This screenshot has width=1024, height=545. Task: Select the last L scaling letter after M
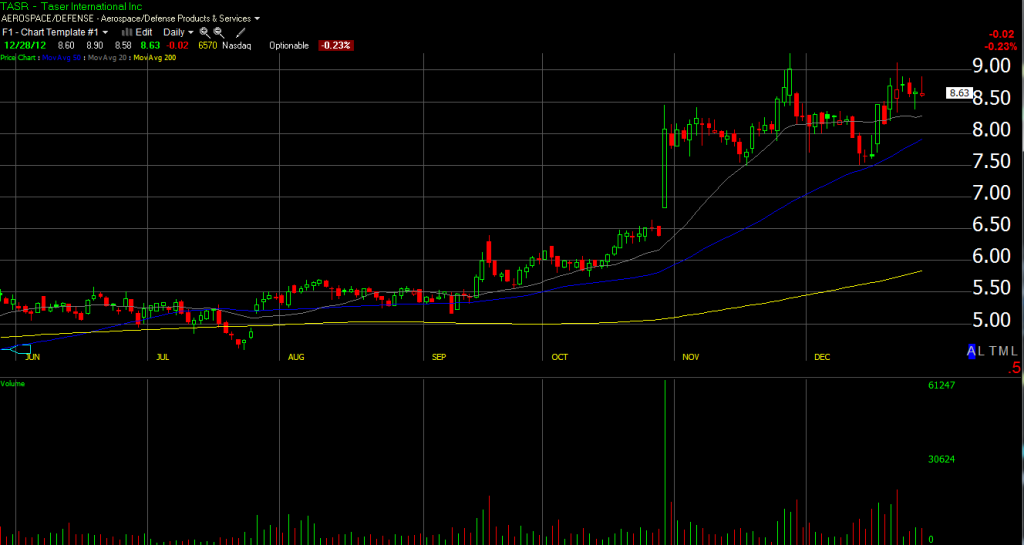[x=1014, y=351]
